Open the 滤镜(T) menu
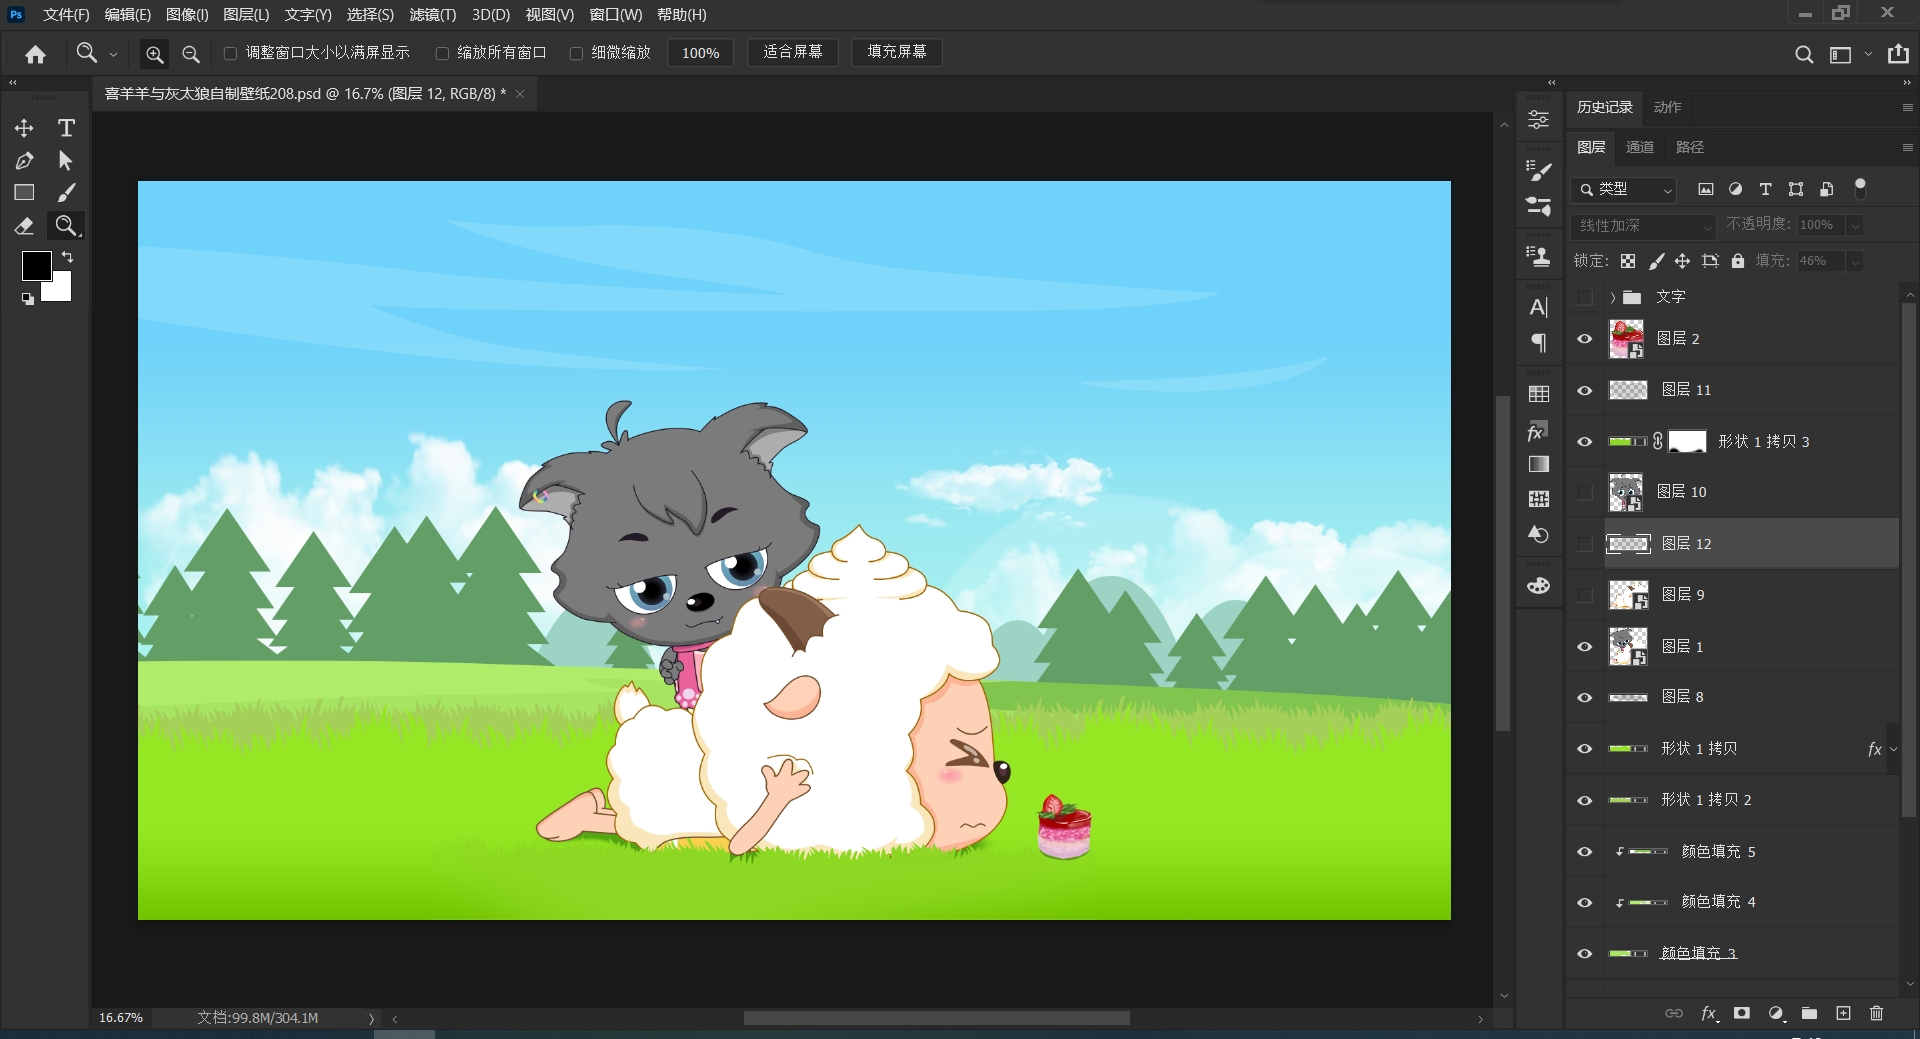This screenshot has height=1039, width=1920. (x=433, y=15)
